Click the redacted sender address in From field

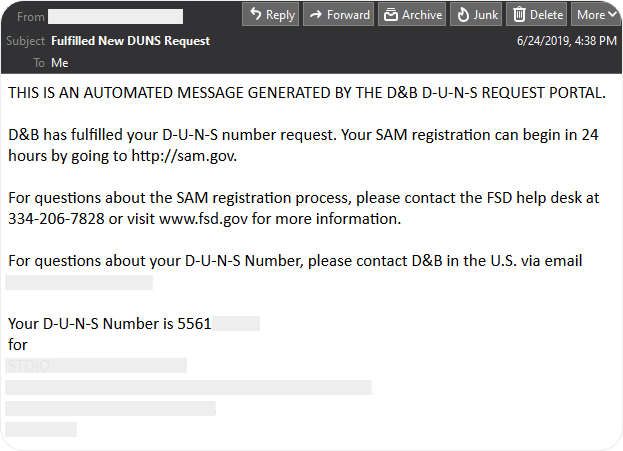point(116,17)
